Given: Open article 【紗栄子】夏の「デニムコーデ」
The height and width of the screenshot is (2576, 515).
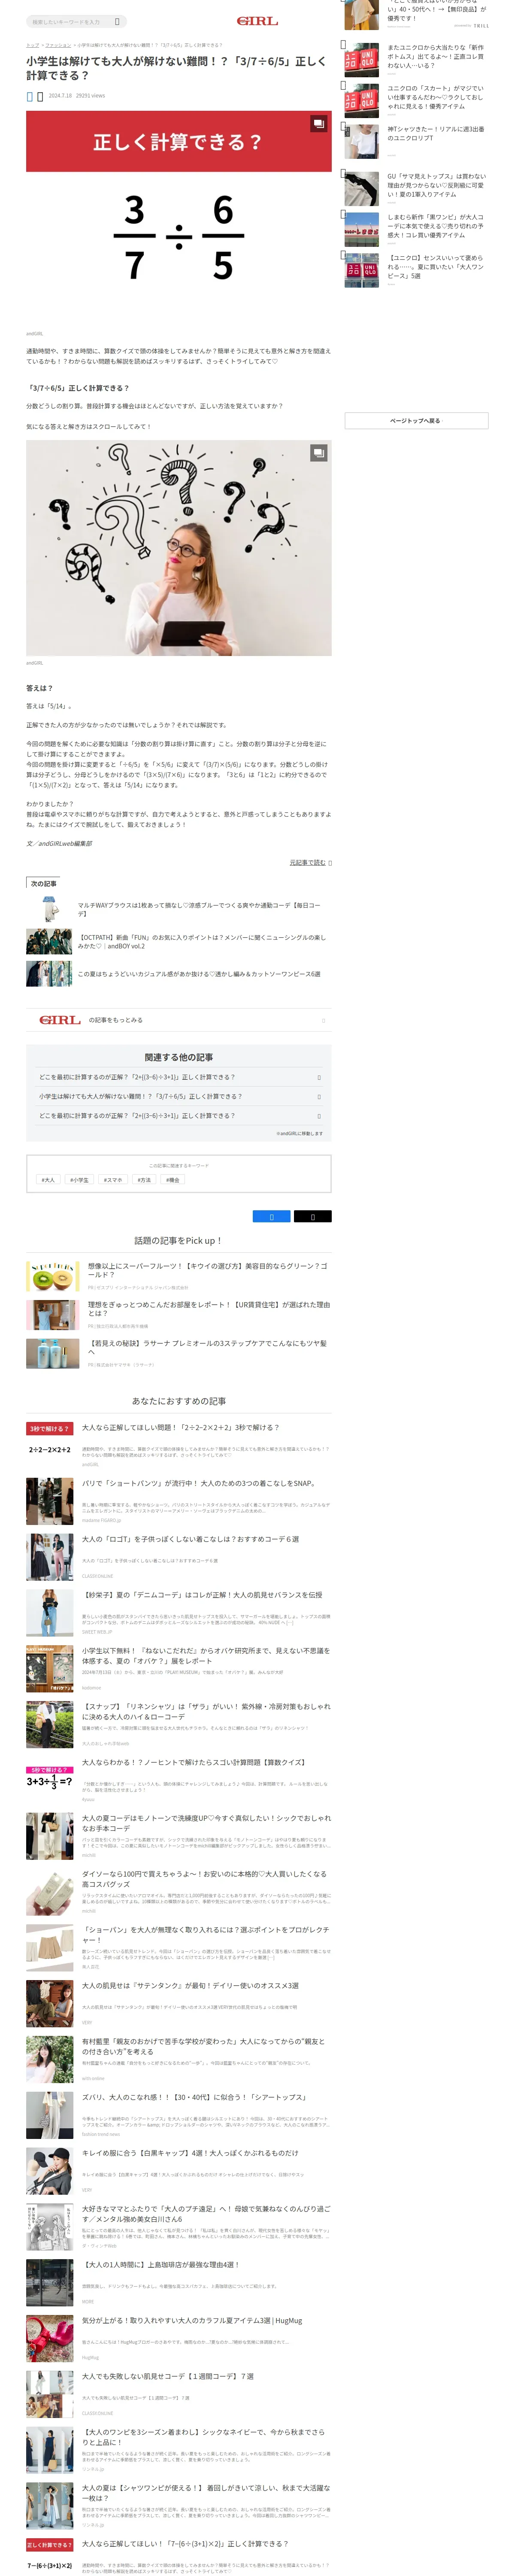Looking at the screenshot, I should tap(202, 1595).
